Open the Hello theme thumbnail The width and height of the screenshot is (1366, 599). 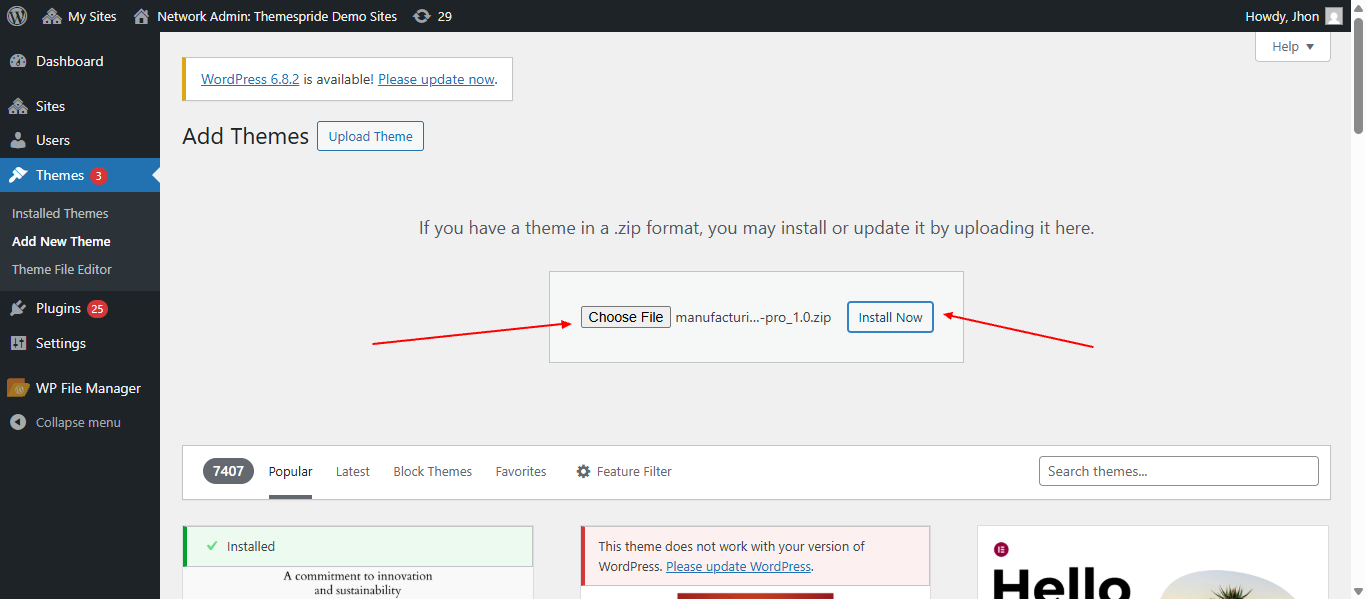click(x=1153, y=562)
